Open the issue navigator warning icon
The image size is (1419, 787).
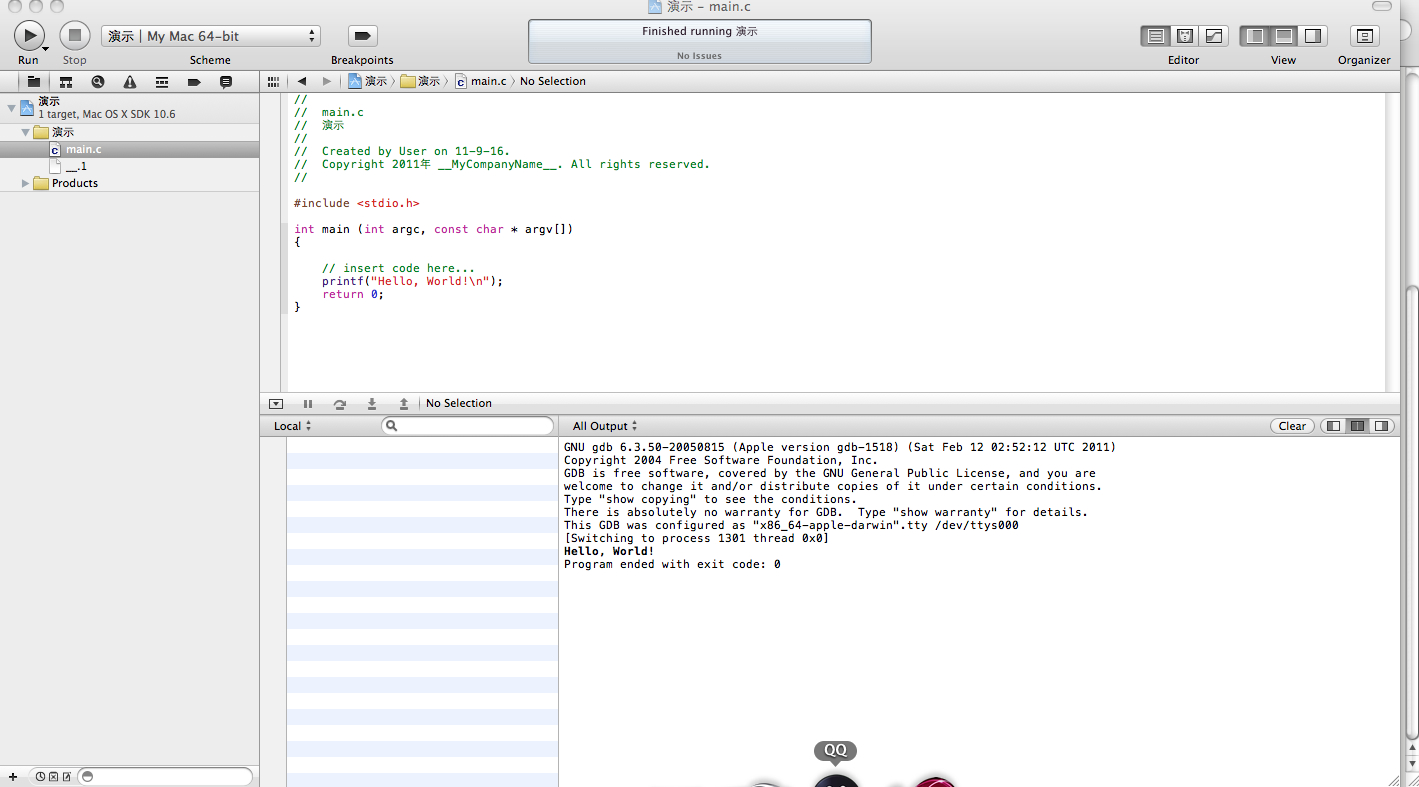pos(130,82)
